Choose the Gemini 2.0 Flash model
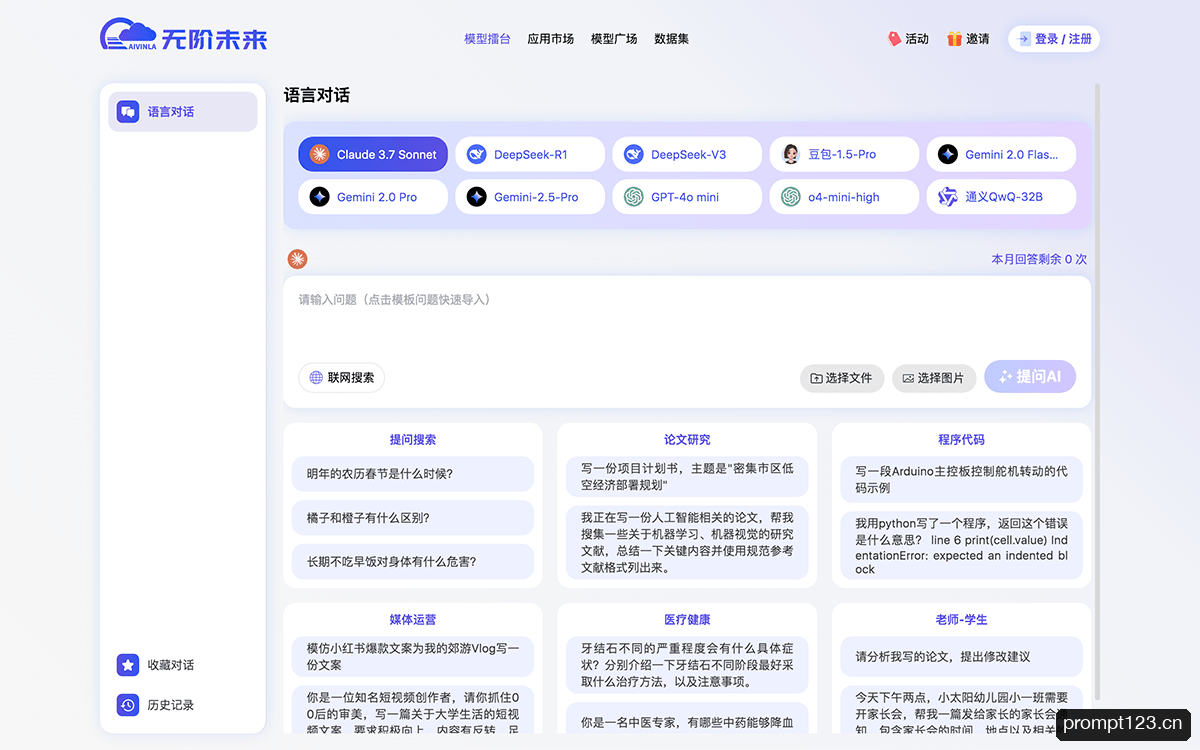Screen dimensions: 1200x750 click(1001, 155)
